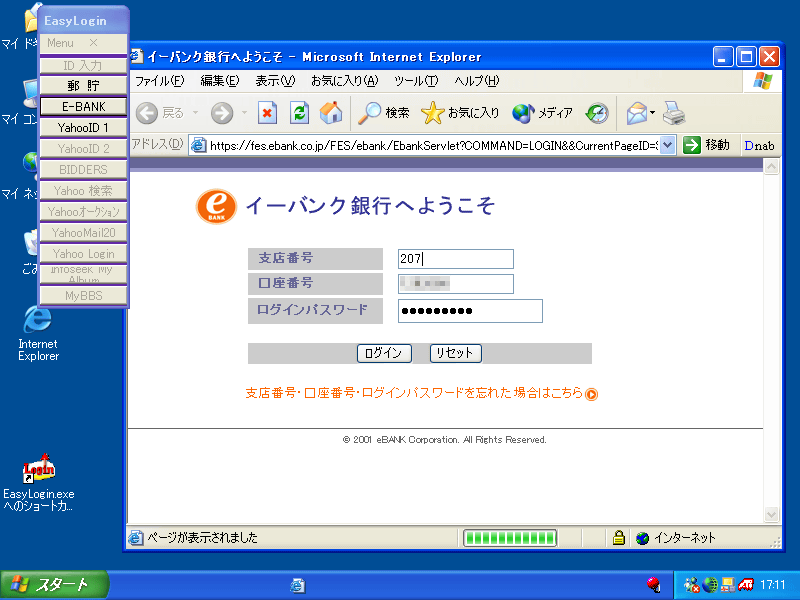Open Forward button history dropdown arrow

click(x=244, y=113)
